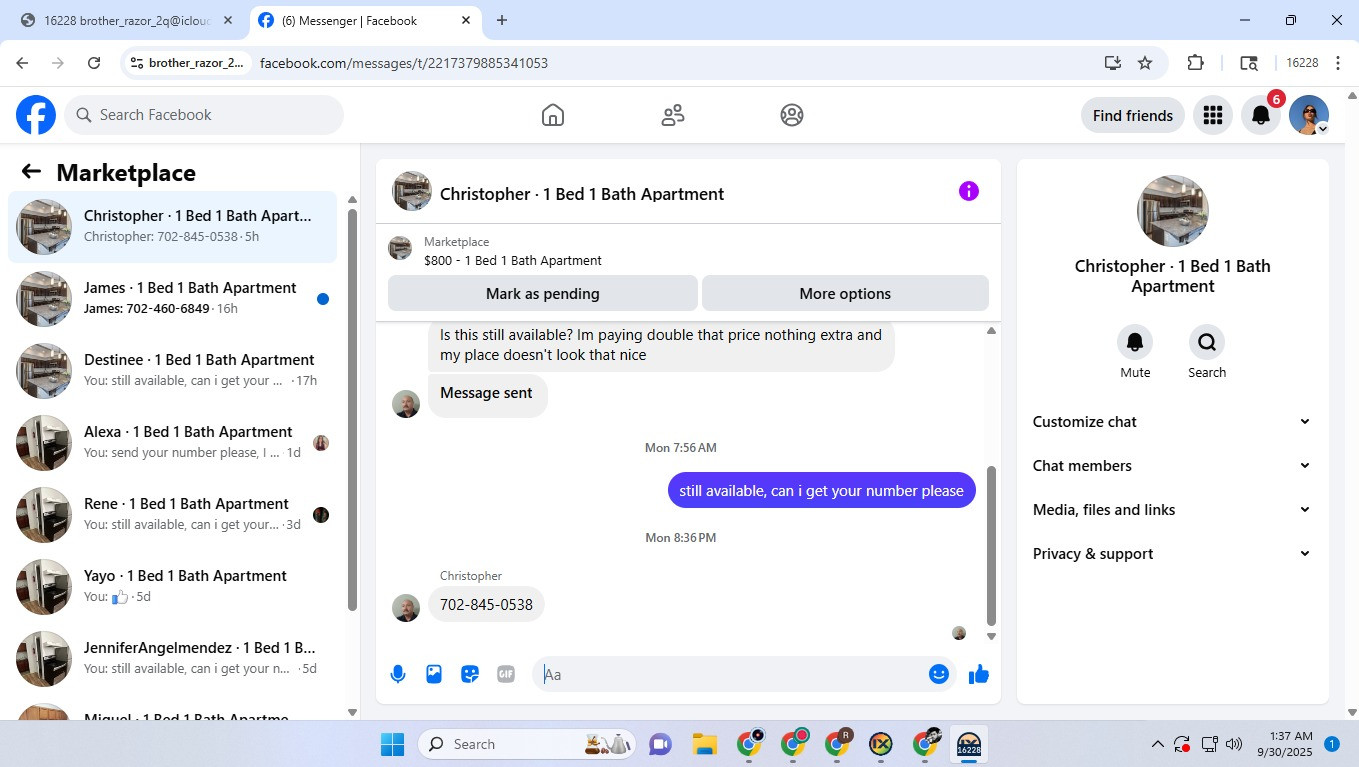1359x767 pixels.
Task: Click site information icon in address bar
Action: tap(137, 63)
